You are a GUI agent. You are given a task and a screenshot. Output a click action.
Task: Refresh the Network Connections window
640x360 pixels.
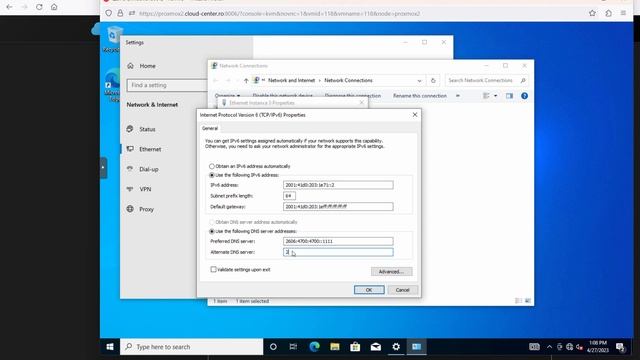[433, 80]
